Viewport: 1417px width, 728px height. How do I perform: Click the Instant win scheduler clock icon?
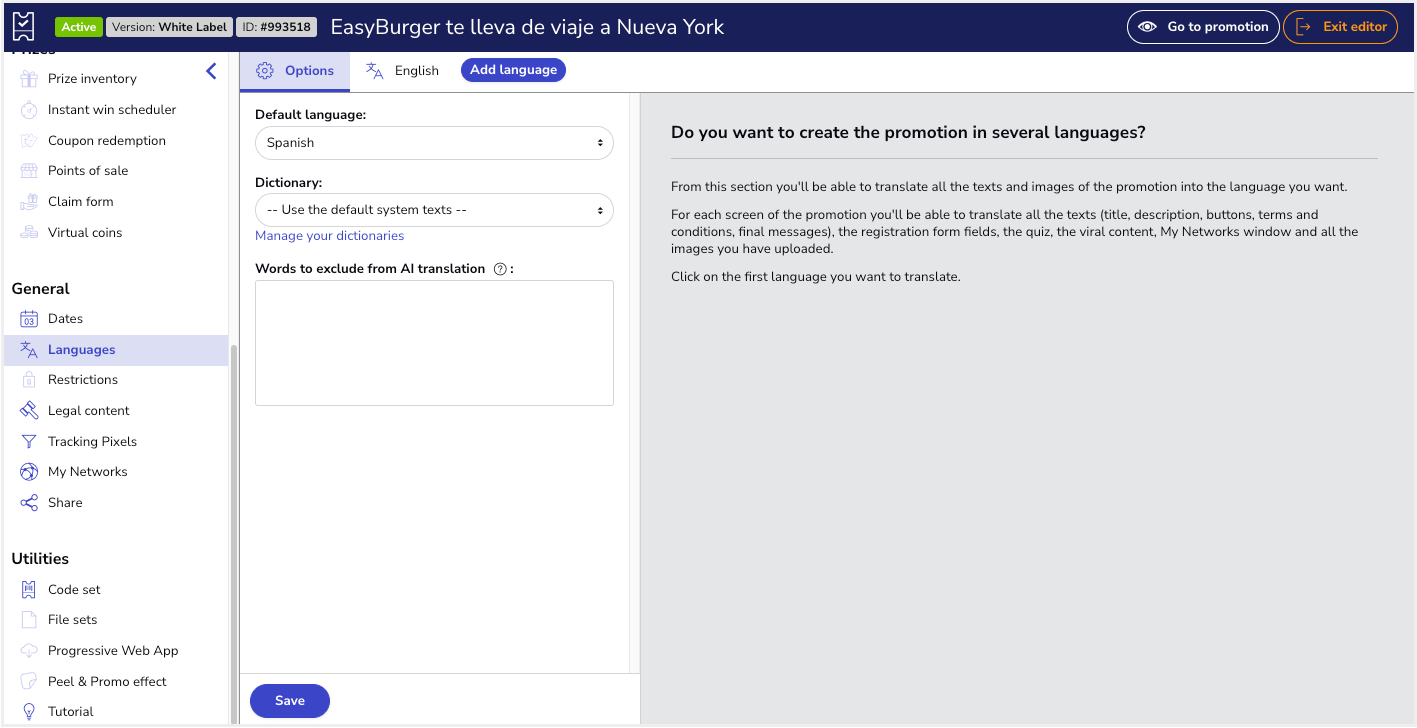29,110
